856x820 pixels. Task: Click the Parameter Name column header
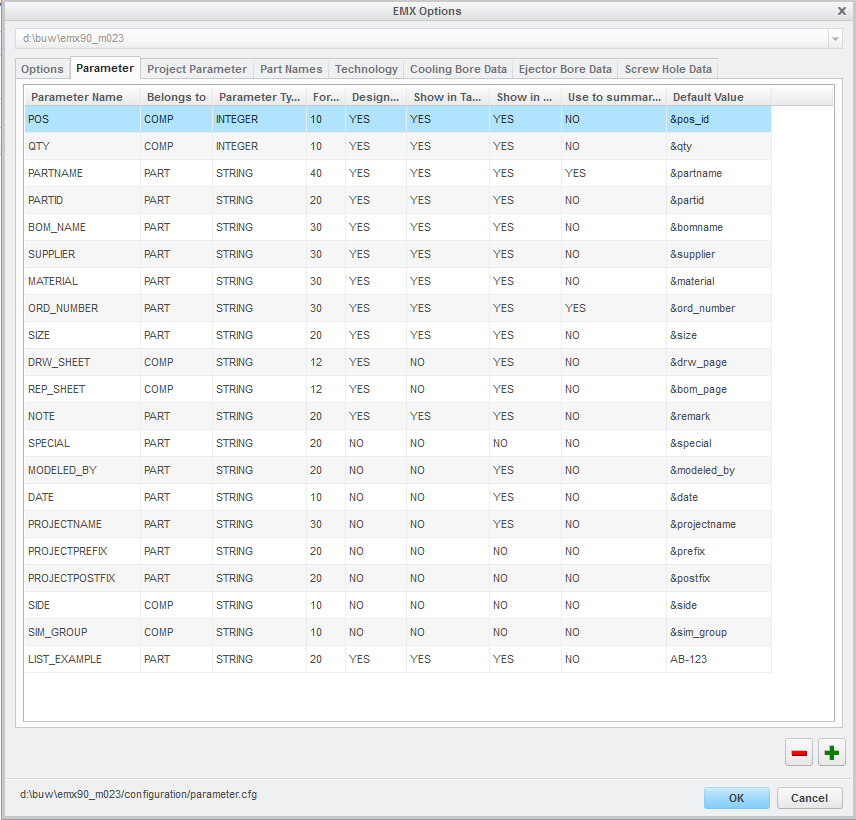(82, 97)
